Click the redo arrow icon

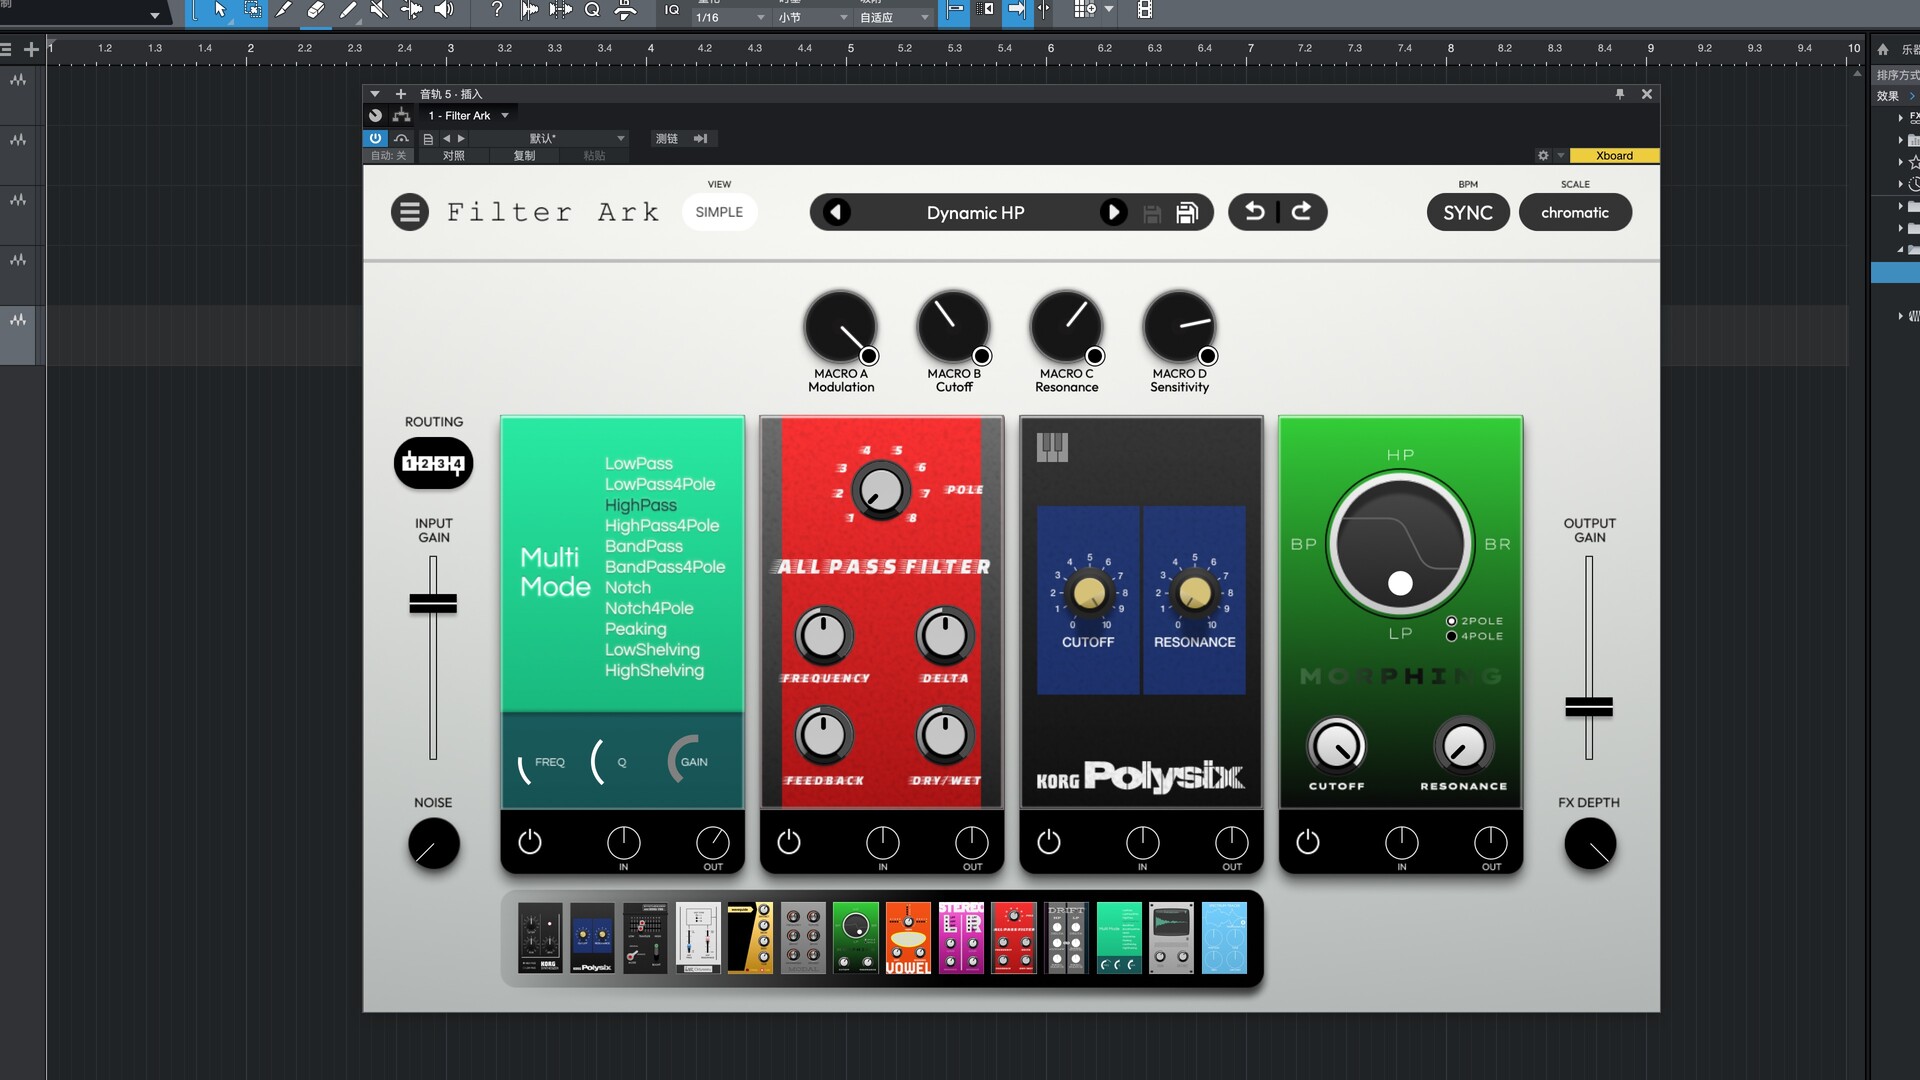1301,212
